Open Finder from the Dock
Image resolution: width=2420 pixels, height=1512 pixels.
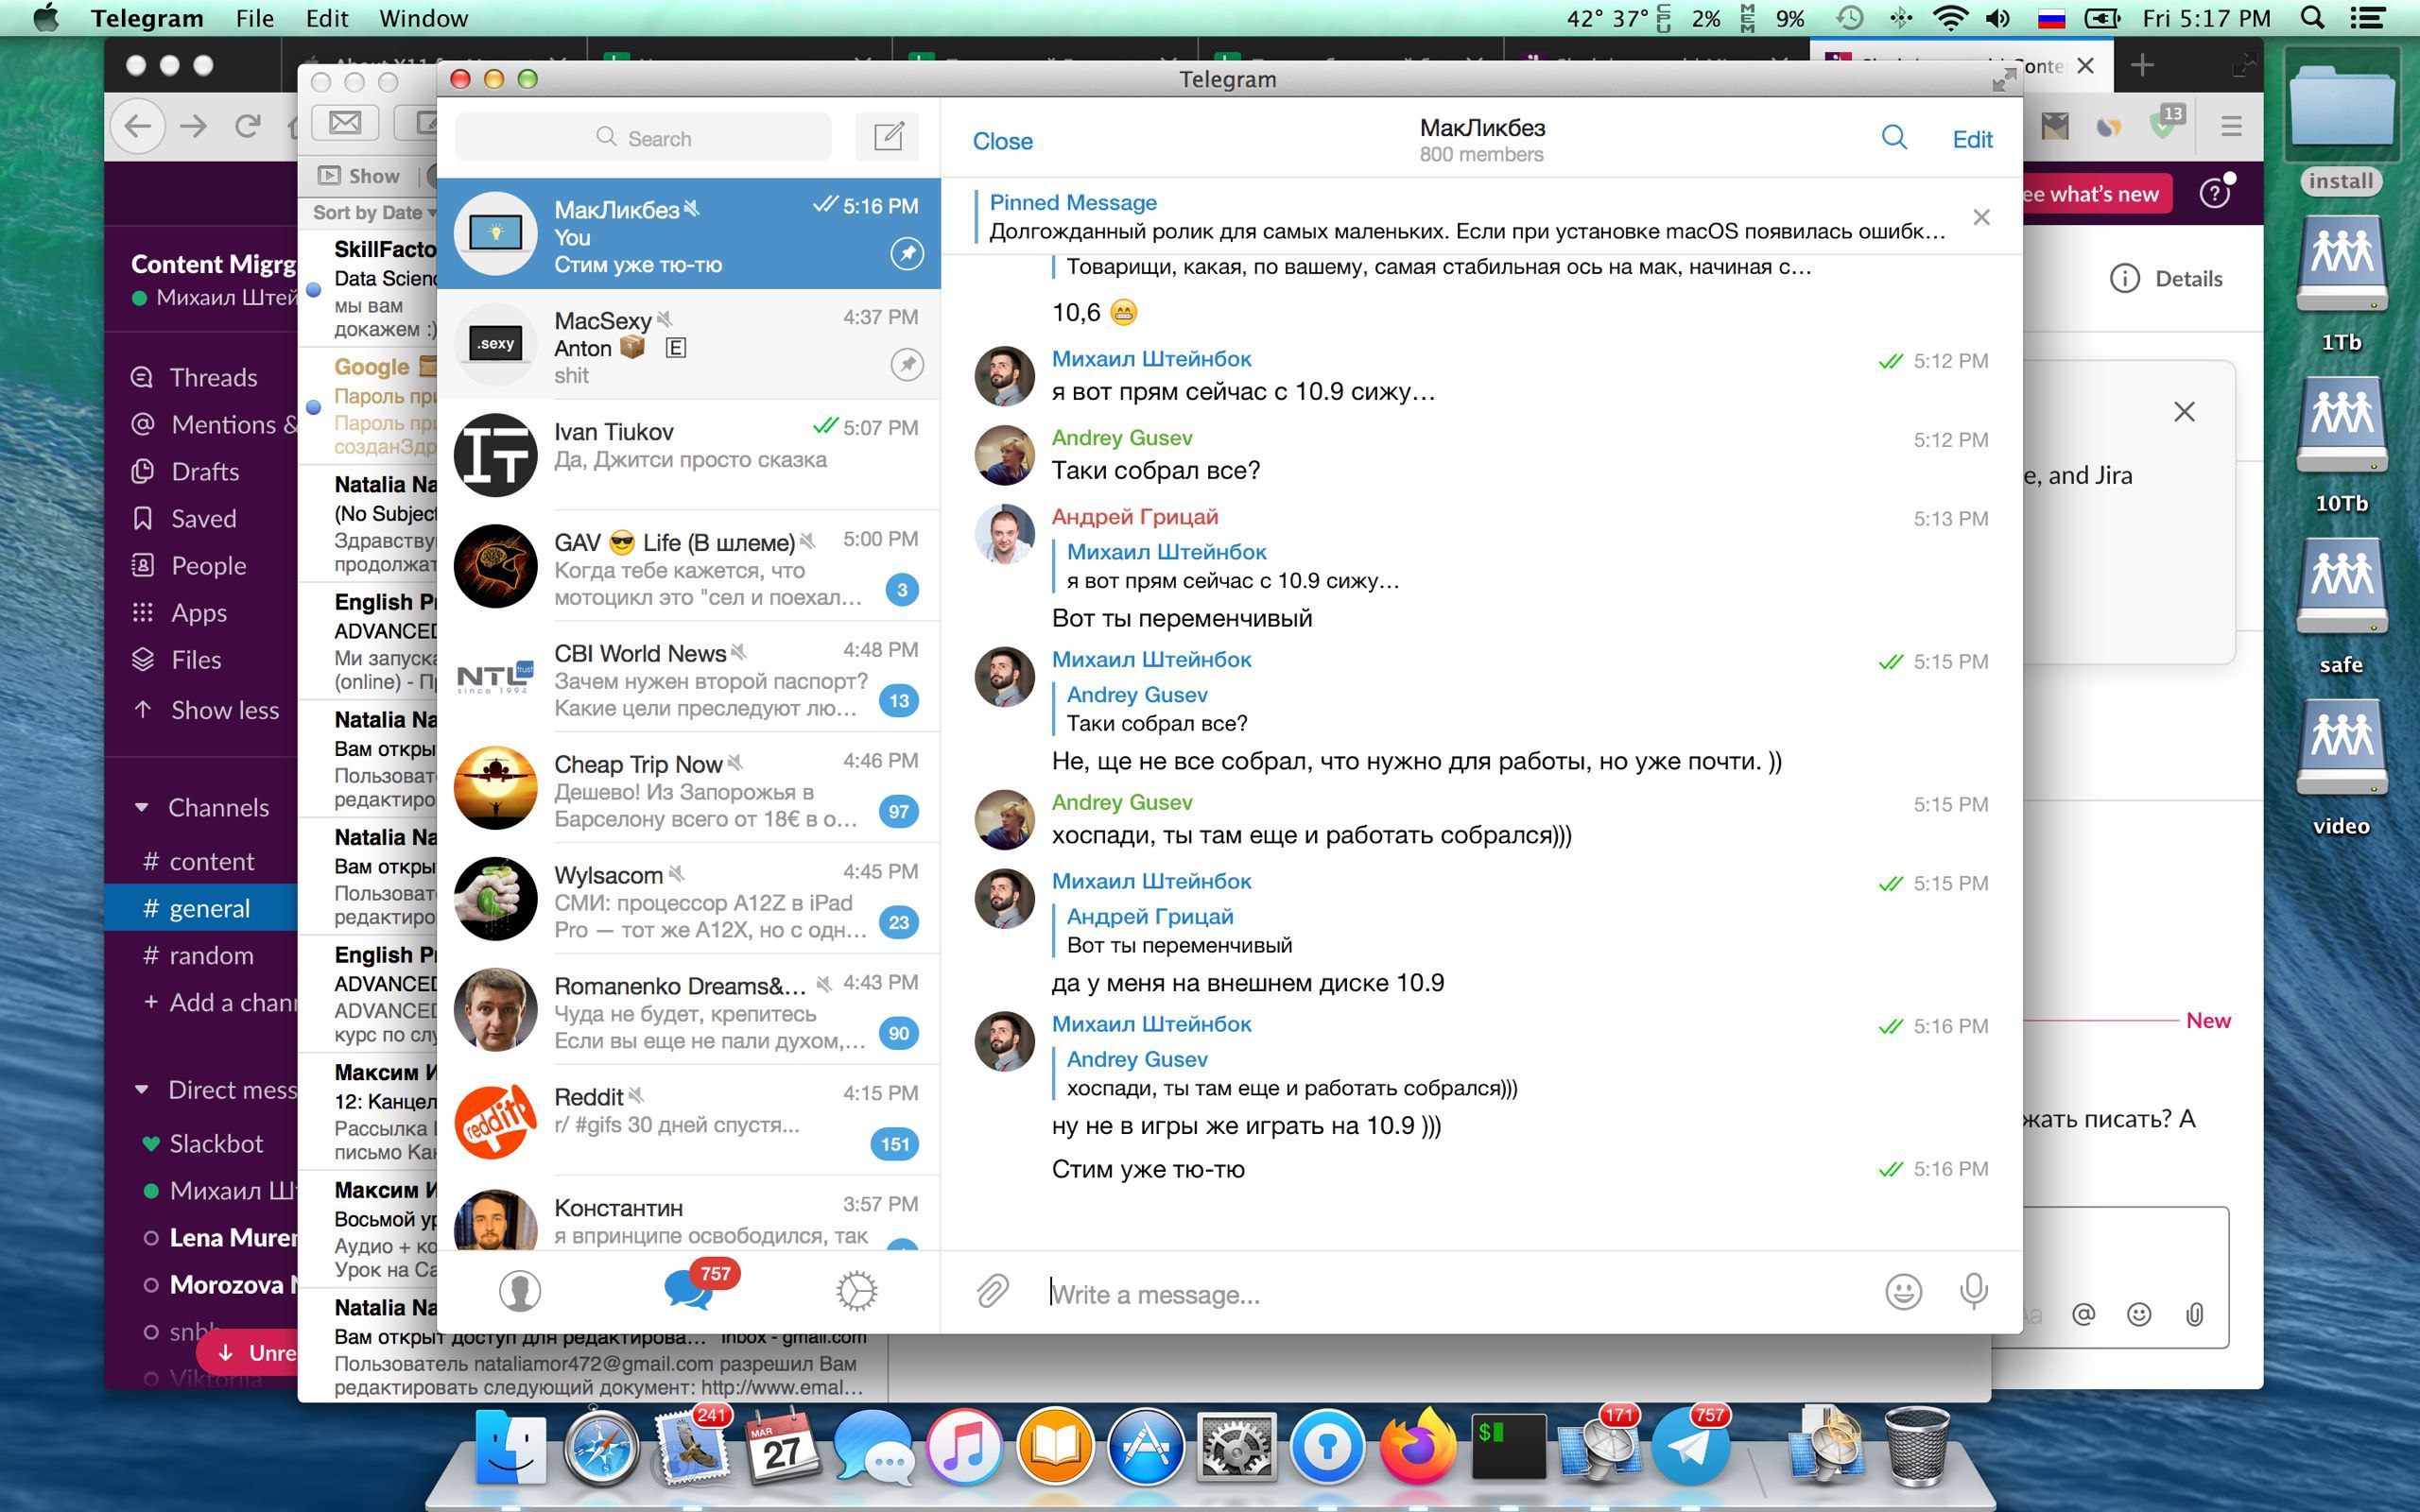[x=510, y=1448]
